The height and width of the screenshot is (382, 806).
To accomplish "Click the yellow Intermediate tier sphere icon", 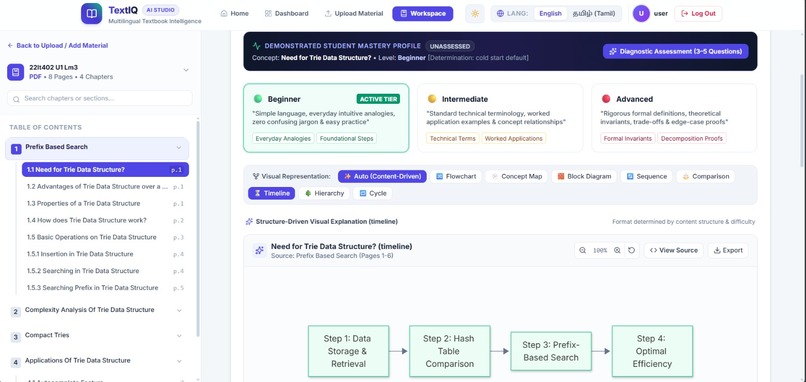I will tap(432, 99).
